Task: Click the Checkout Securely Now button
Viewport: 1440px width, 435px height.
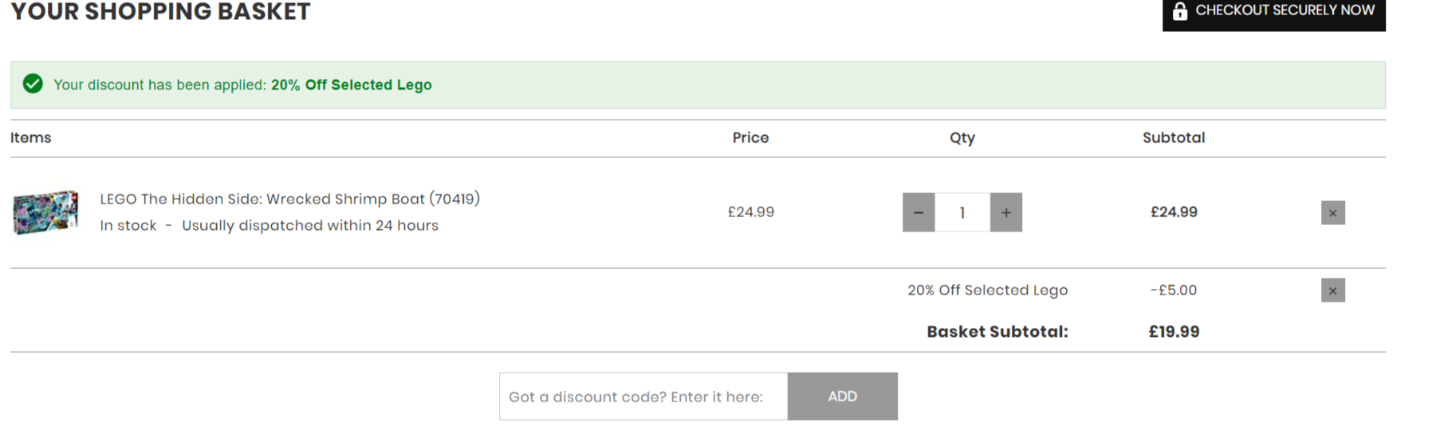Action: click(1273, 12)
